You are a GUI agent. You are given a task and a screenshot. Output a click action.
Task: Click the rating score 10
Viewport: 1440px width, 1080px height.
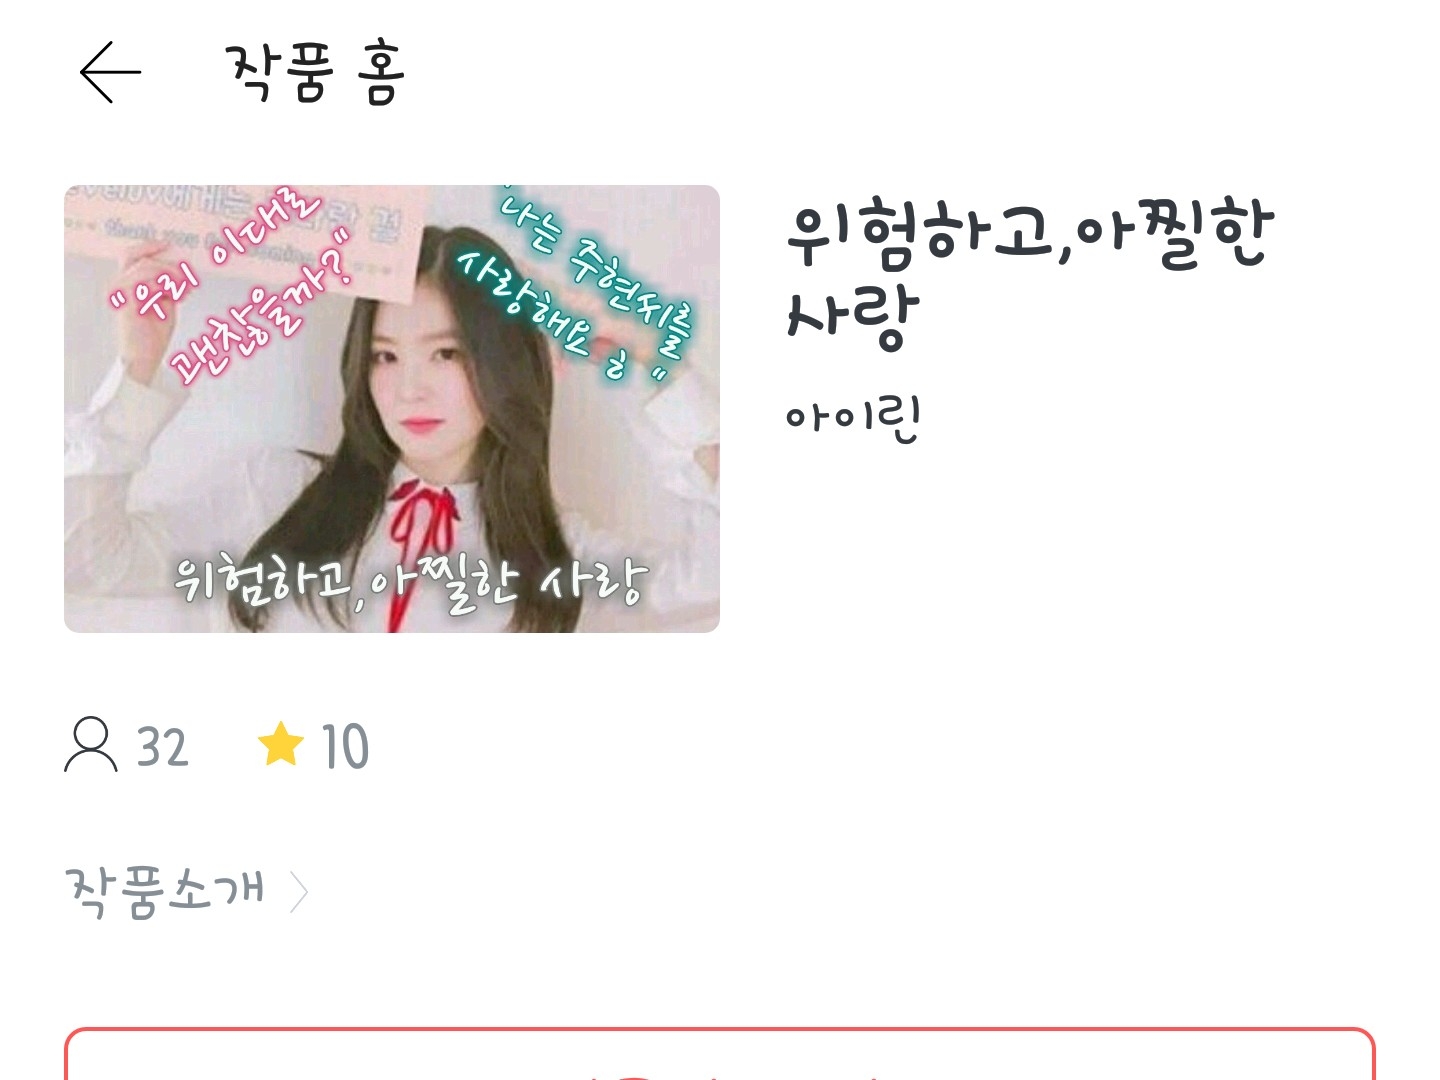click(345, 747)
